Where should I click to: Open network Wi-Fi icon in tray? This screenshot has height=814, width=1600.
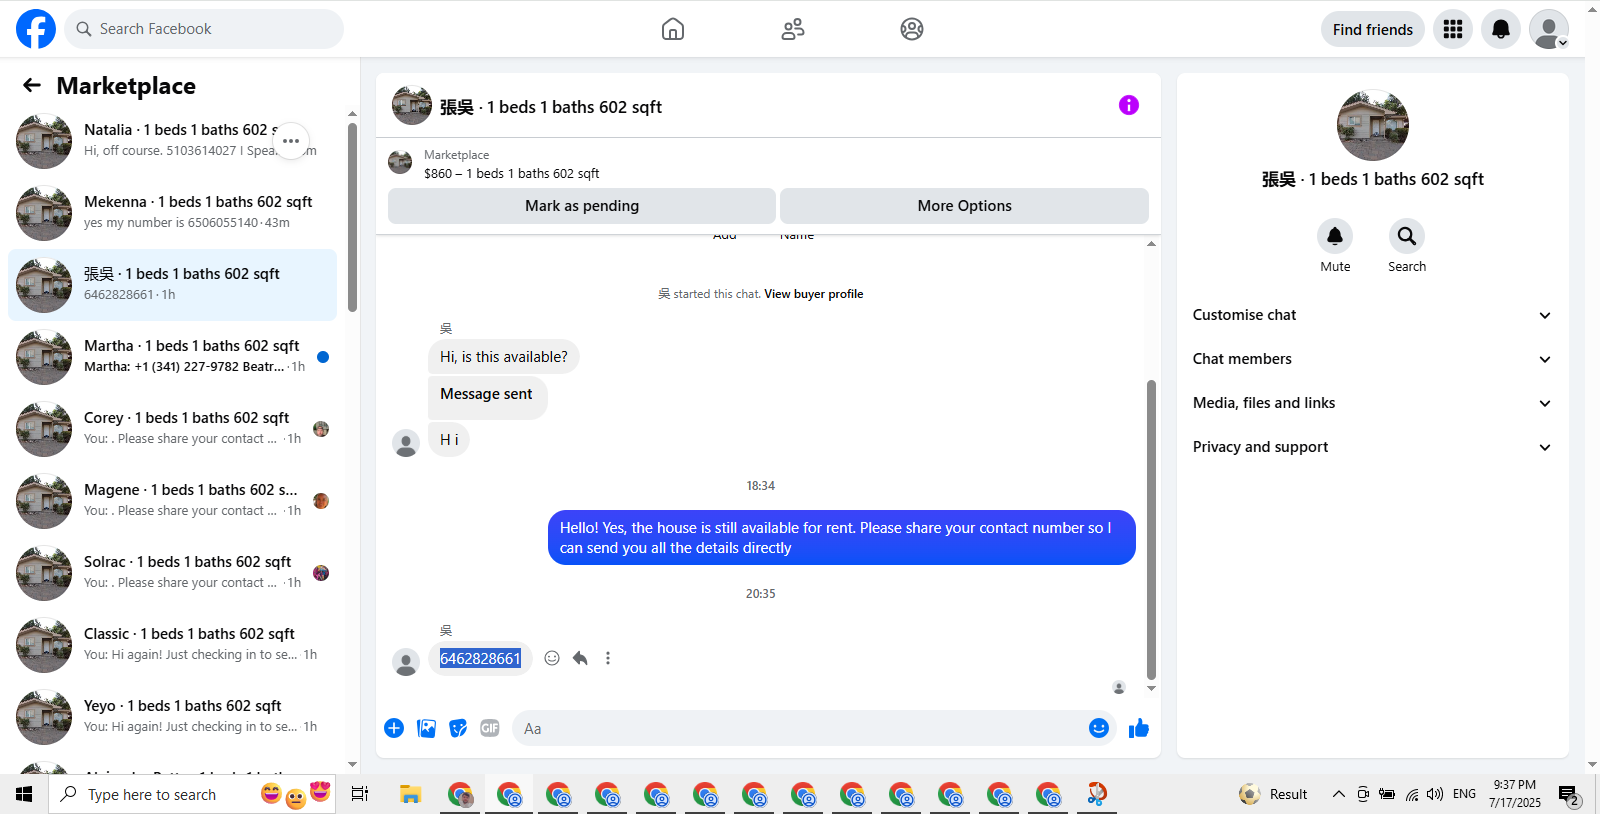(1412, 794)
